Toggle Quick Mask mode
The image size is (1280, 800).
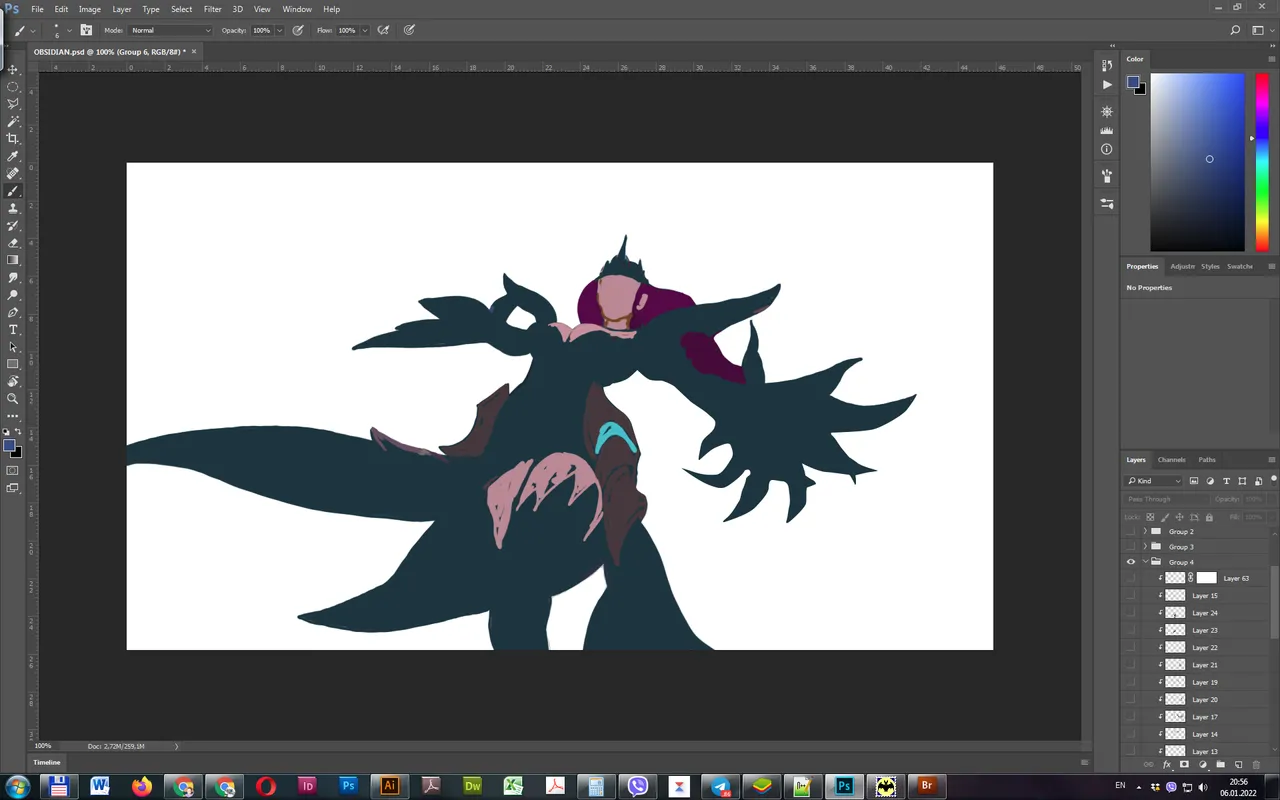[13, 470]
